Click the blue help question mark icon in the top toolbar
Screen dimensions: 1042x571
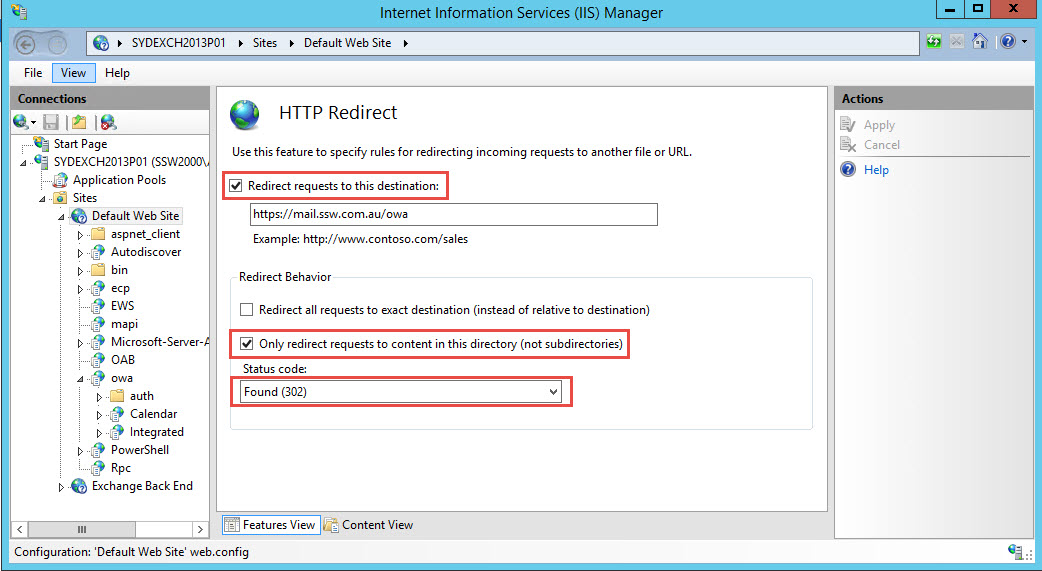point(1006,42)
